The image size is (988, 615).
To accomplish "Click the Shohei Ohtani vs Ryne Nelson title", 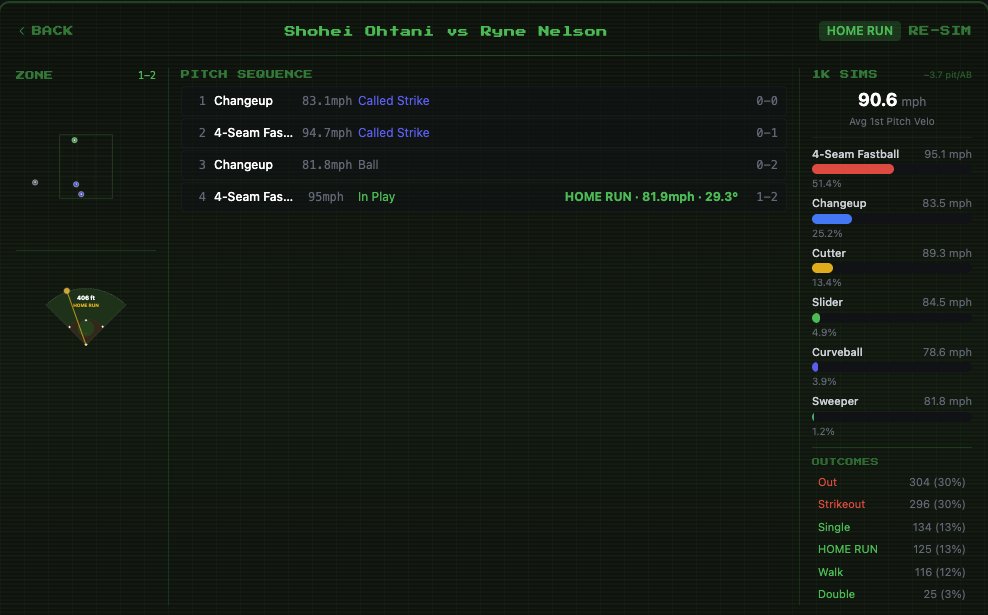I will (445, 31).
